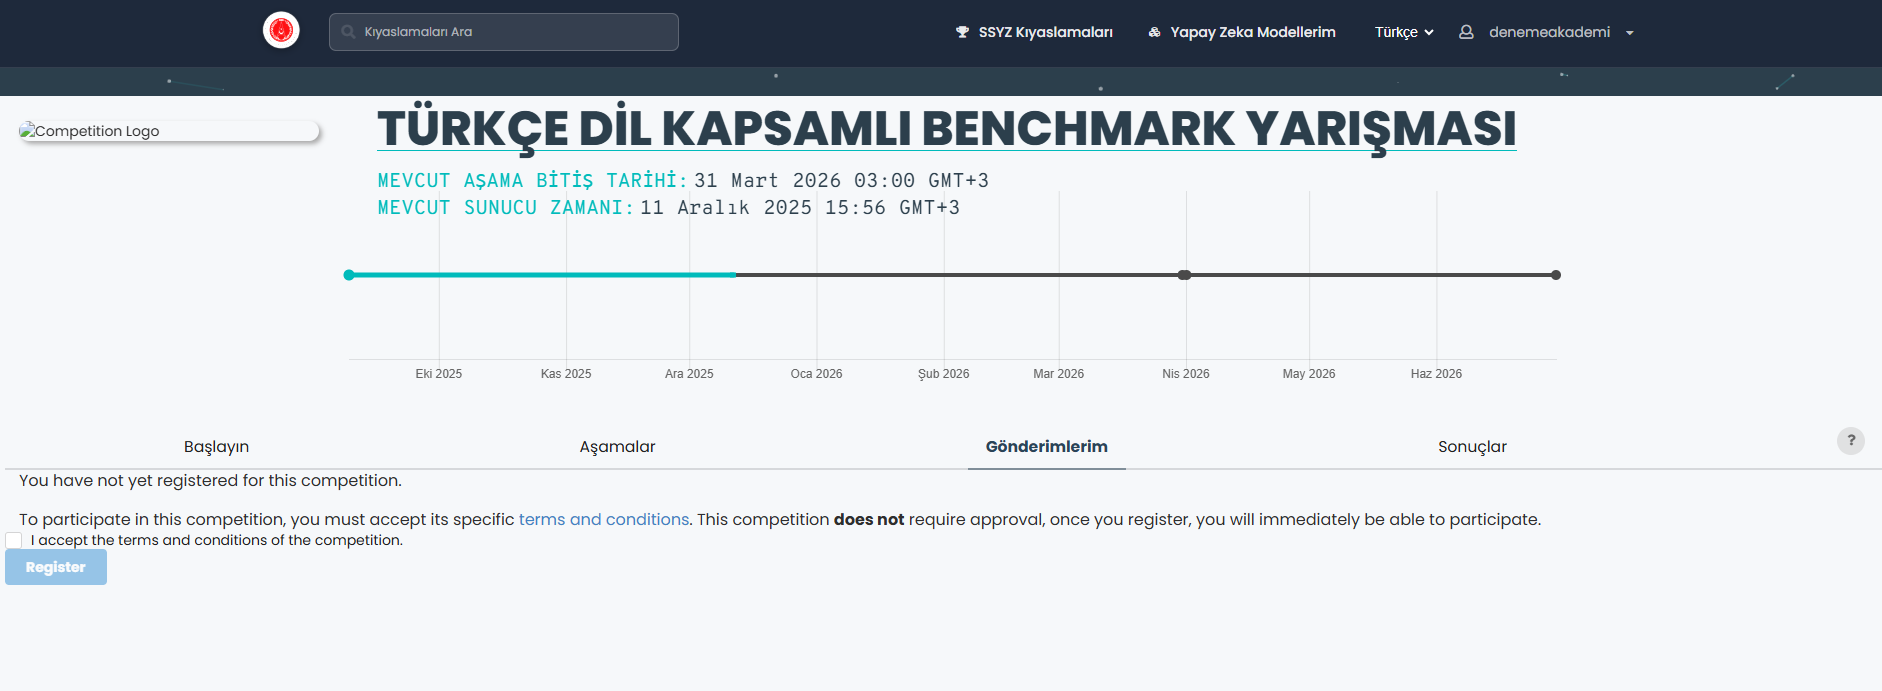
Task: Open the terms and conditions link
Action: [603, 520]
